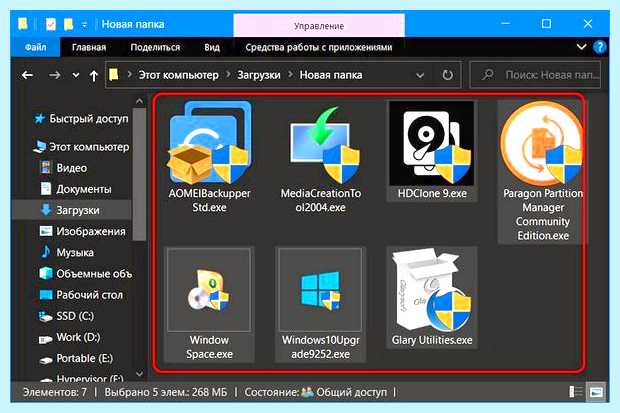Click the Управление contextual tab

coord(319,26)
